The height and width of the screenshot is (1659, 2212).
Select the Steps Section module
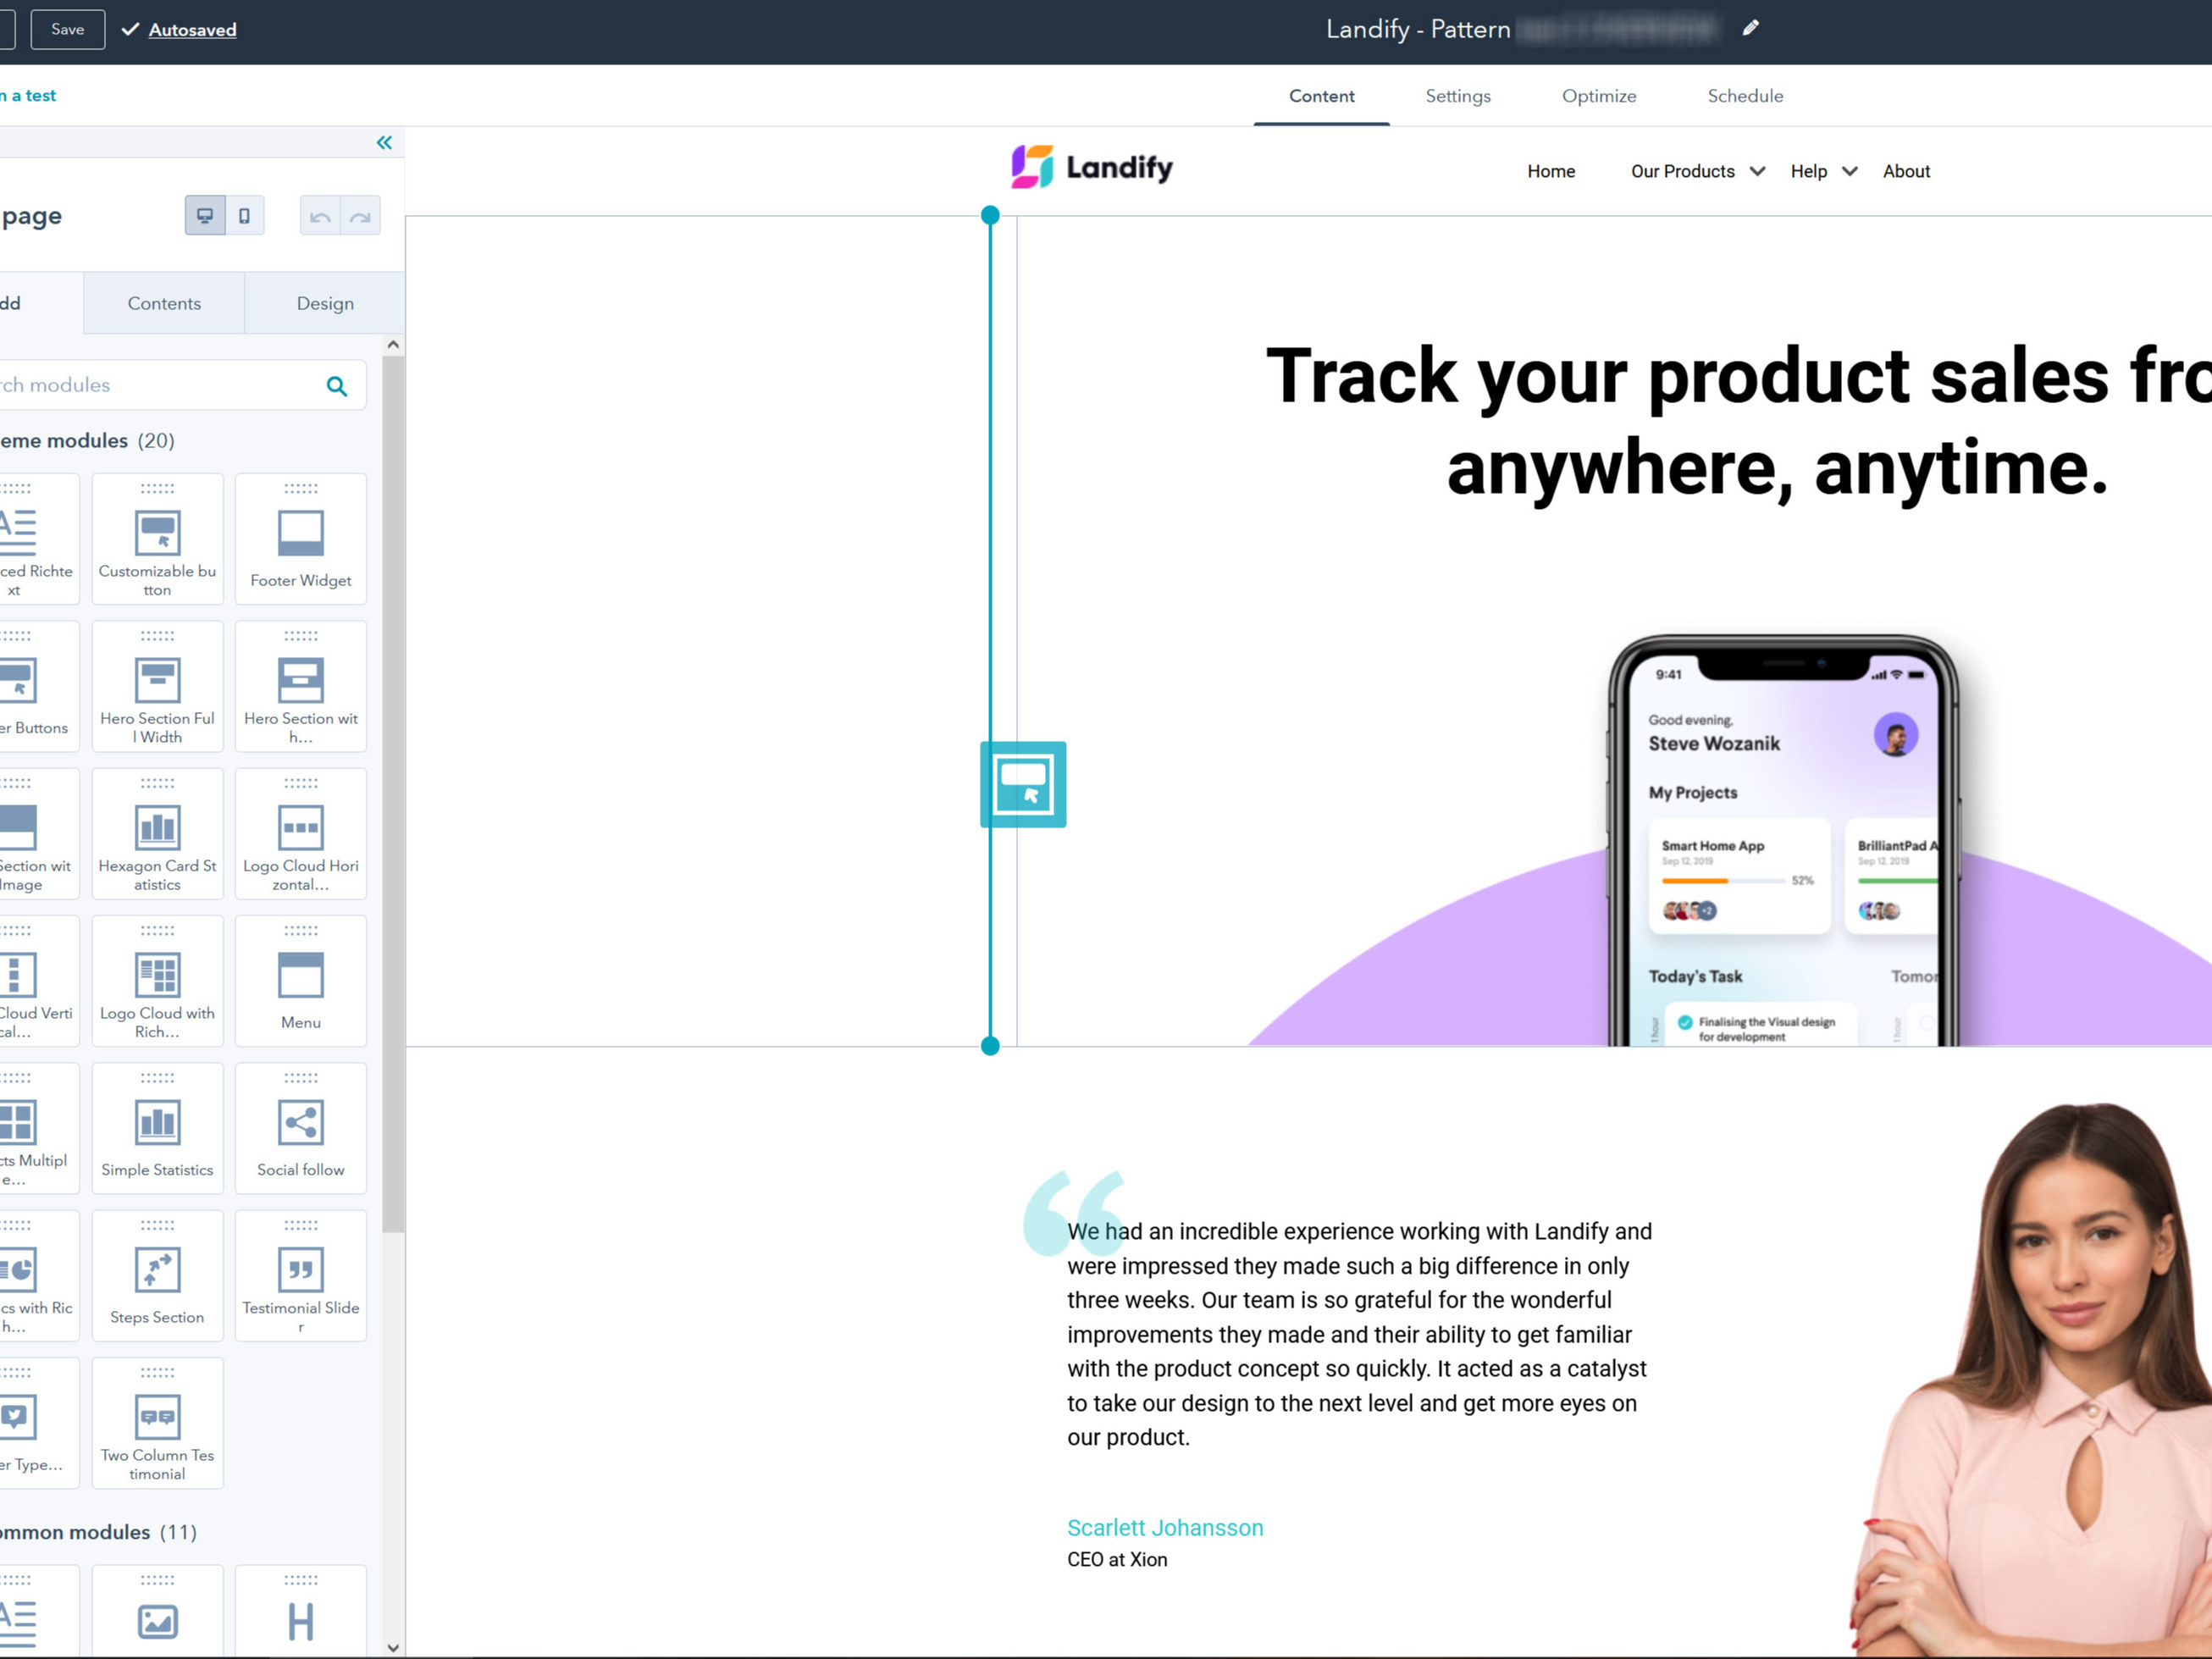tap(157, 1275)
